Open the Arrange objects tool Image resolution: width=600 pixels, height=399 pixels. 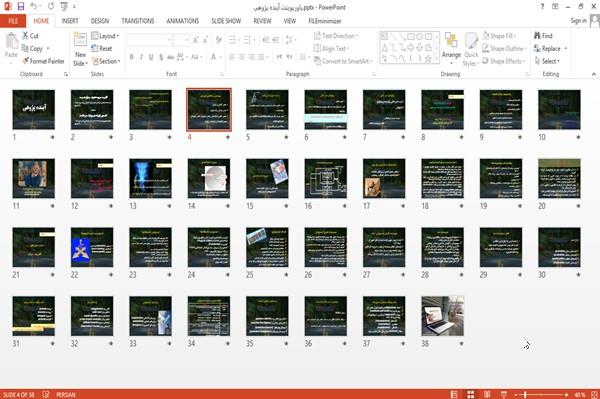(x=451, y=49)
